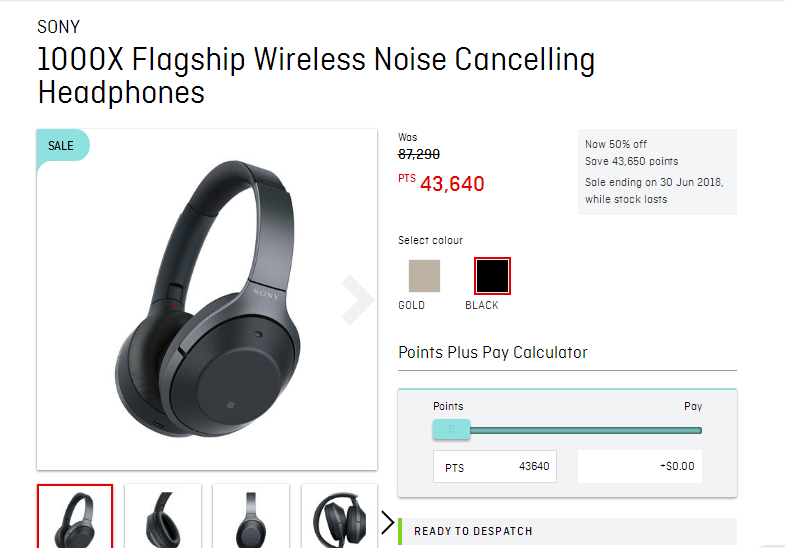Click the Now 50% off promo box
This screenshot has height=548, width=785.
coord(657,172)
